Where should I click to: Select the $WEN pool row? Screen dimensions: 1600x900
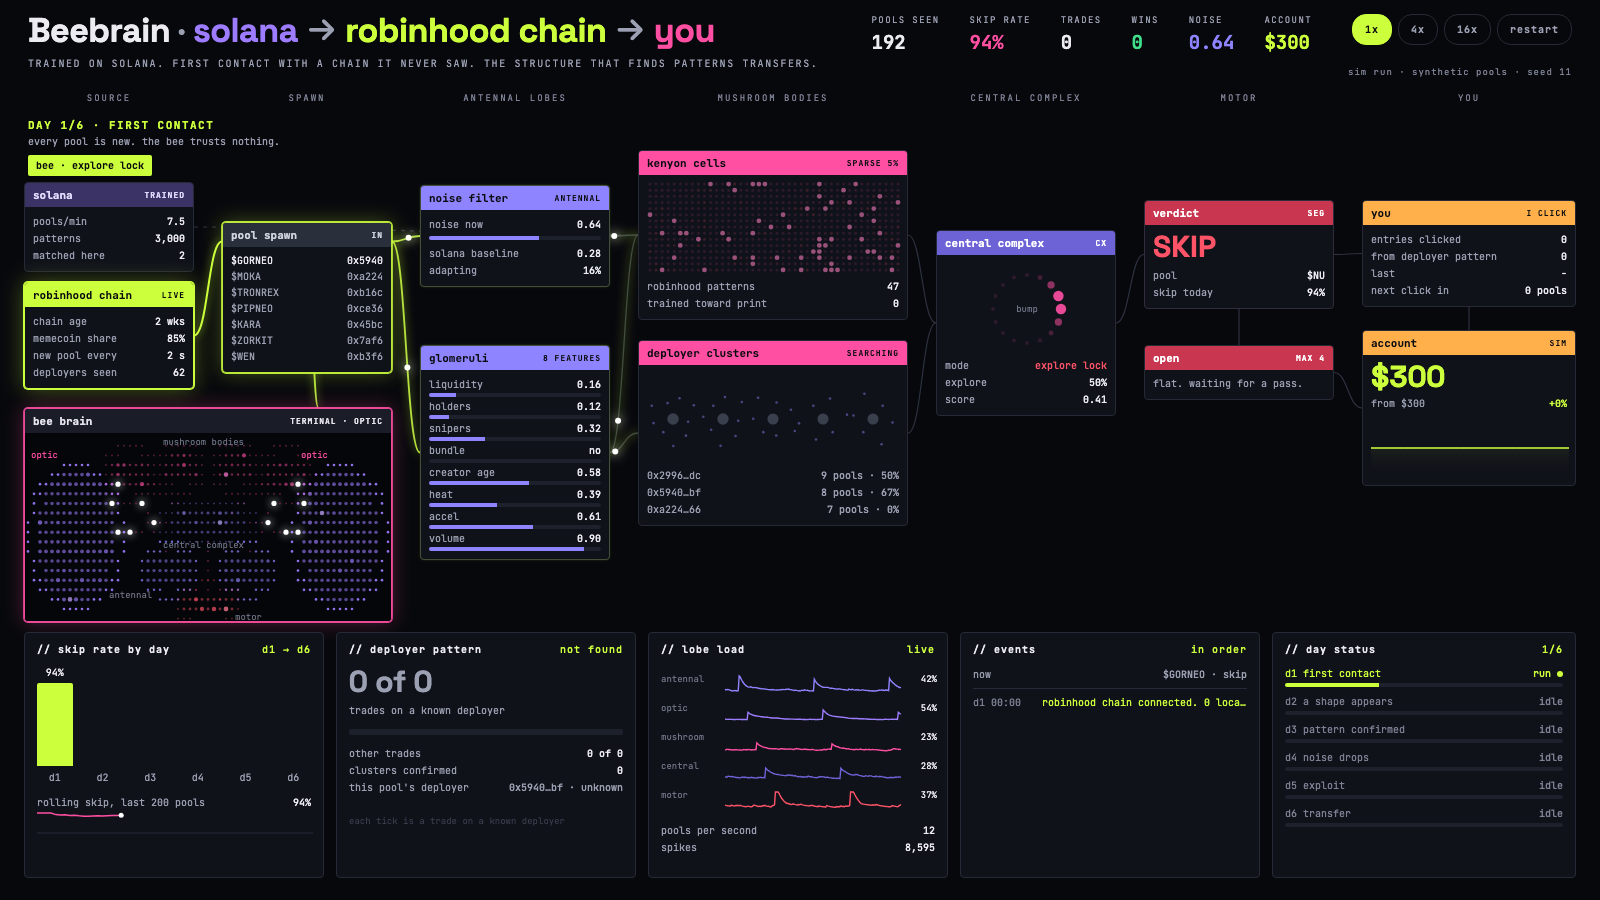pos(307,356)
